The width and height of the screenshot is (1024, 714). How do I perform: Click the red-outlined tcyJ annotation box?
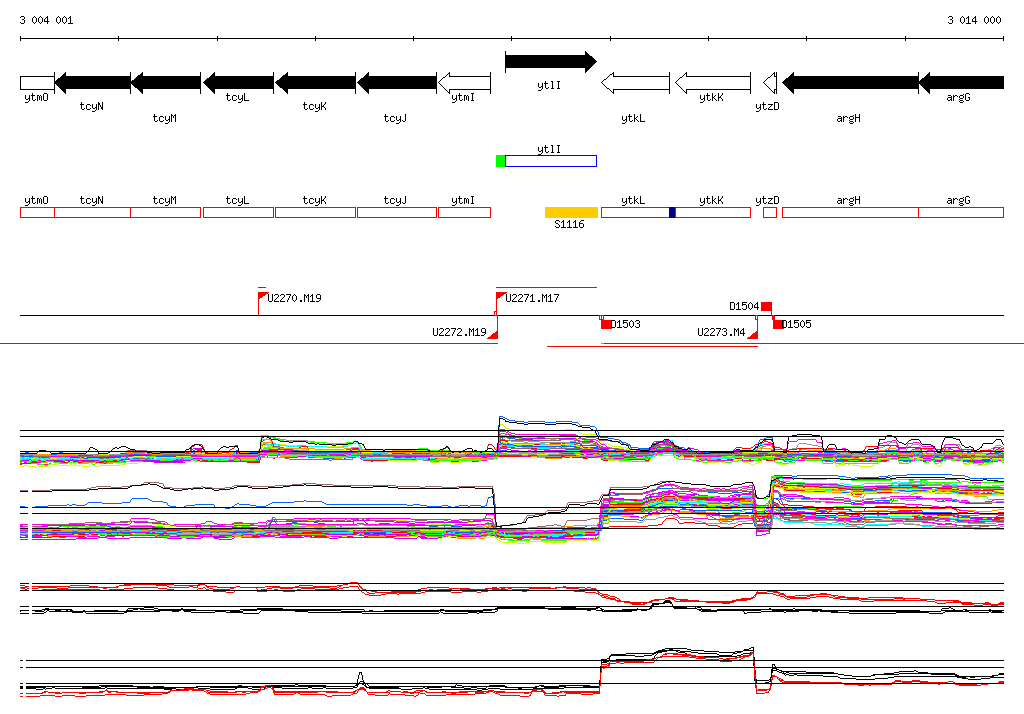397,212
